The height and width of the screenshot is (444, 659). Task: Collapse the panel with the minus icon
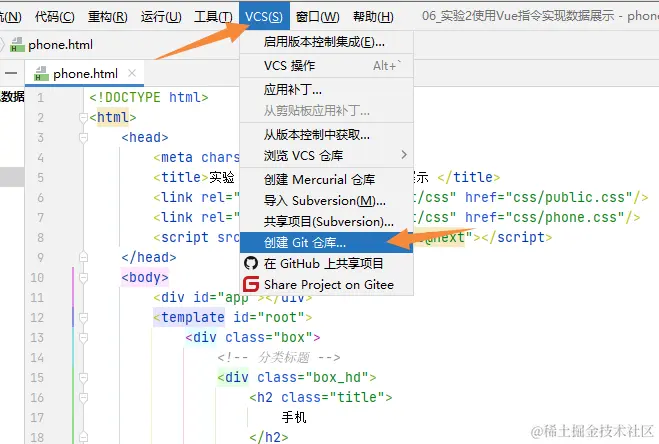pos(11,74)
